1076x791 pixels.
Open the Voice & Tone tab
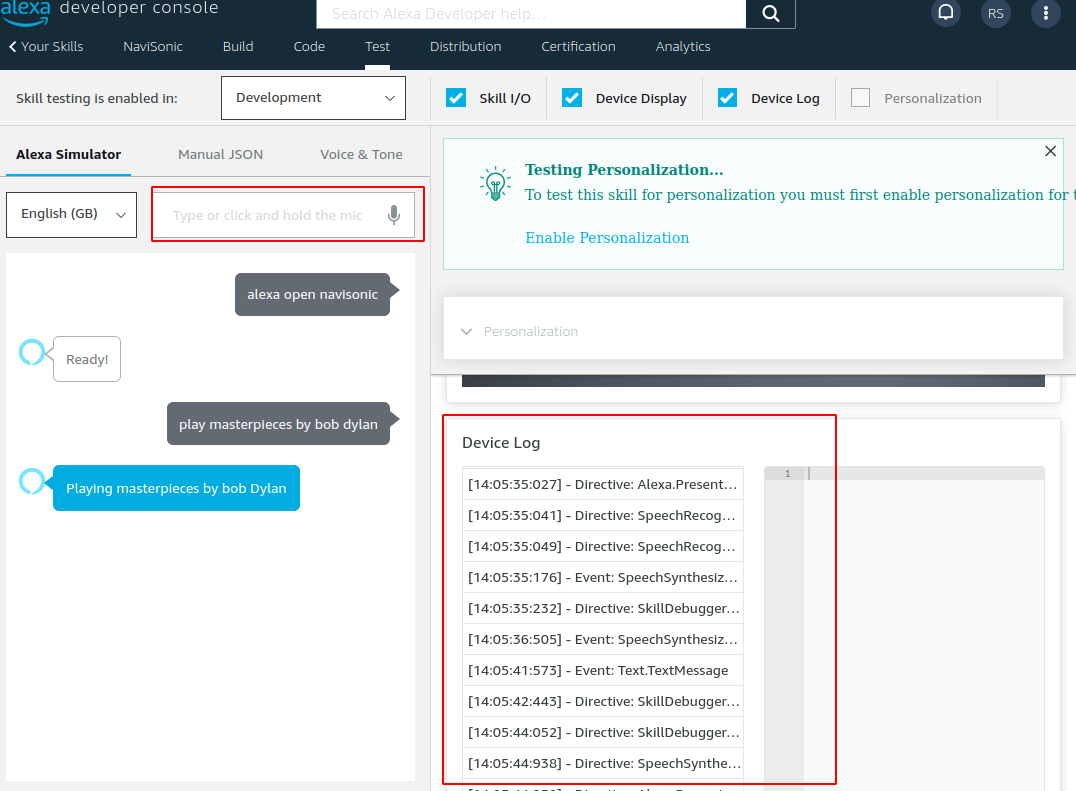(x=361, y=154)
